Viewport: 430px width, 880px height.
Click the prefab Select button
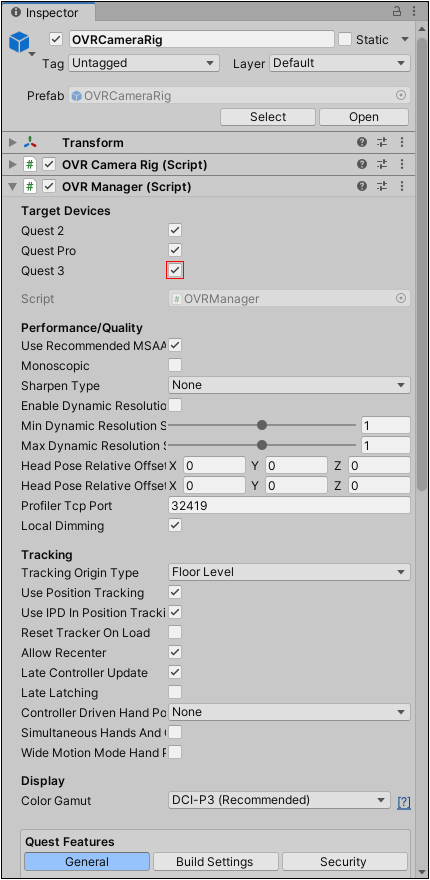268,117
